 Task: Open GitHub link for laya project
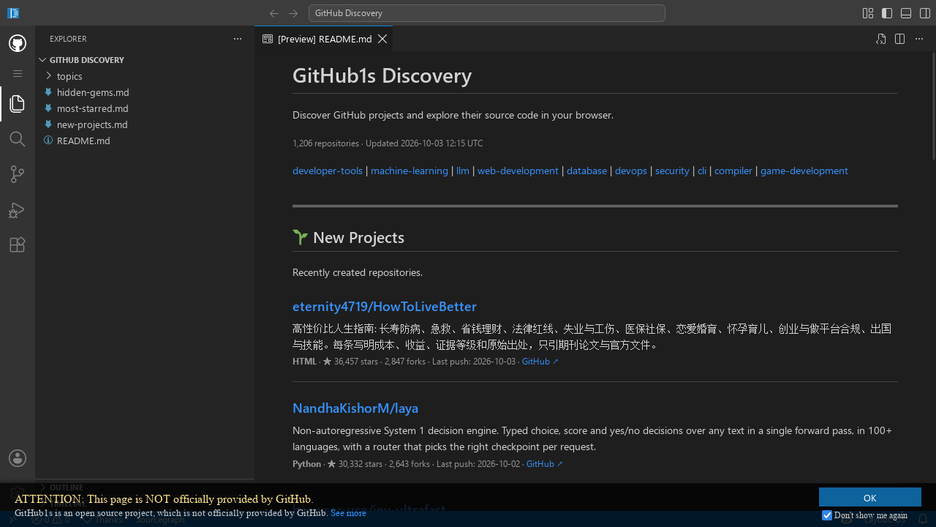544,464
